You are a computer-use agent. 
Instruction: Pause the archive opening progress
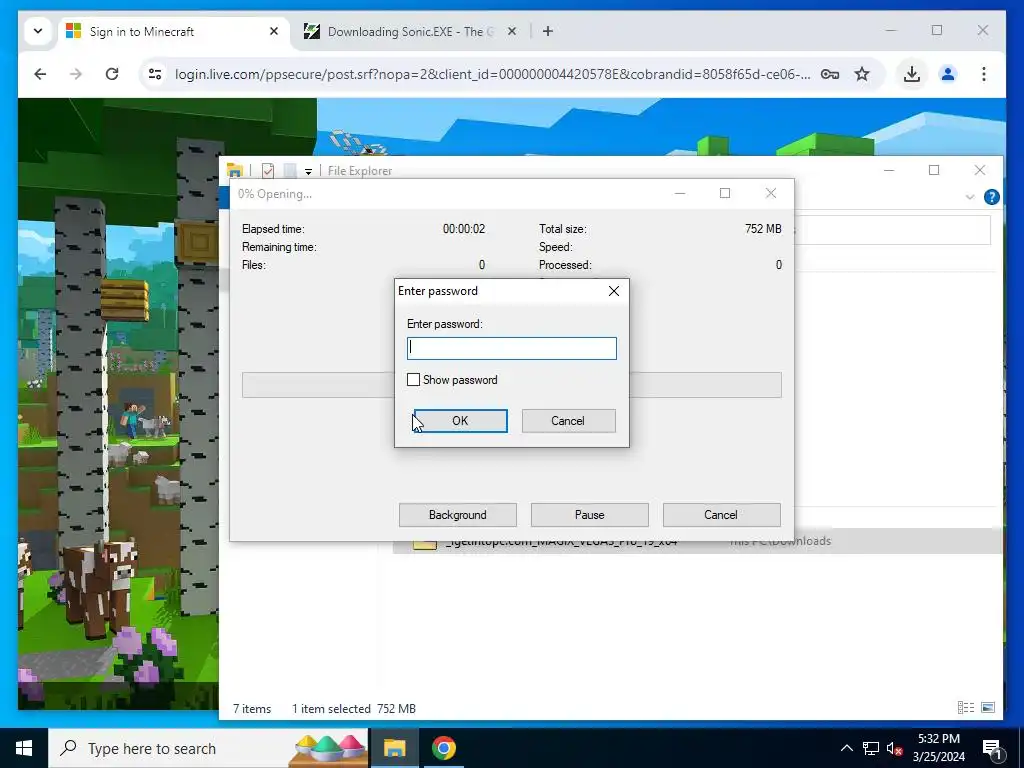pos(590,515)
